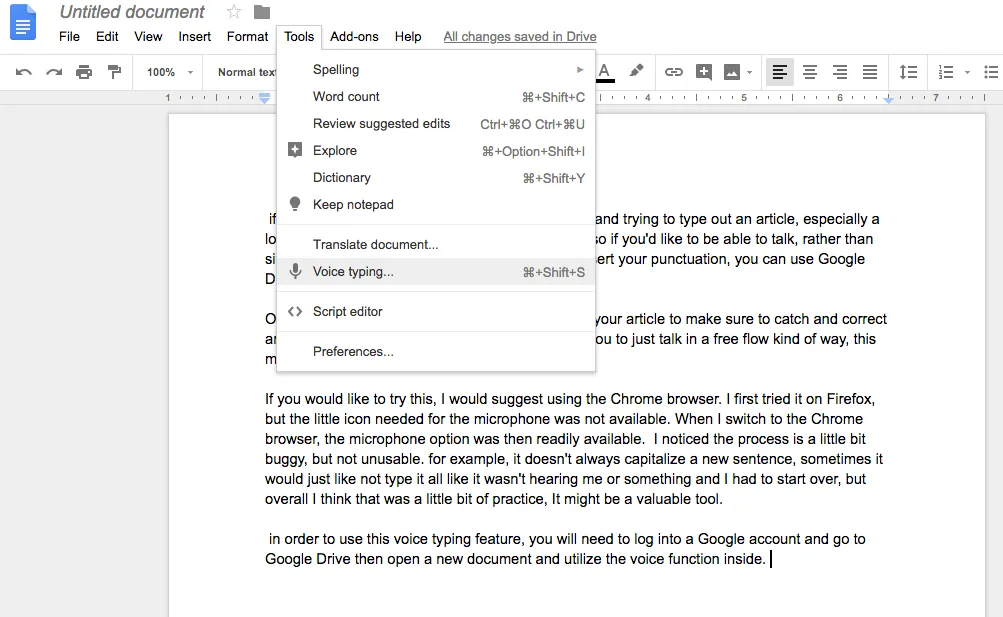This screenshot has height=617, width=1003.
Task: Select Translate document...
Action: pos(436,244)
